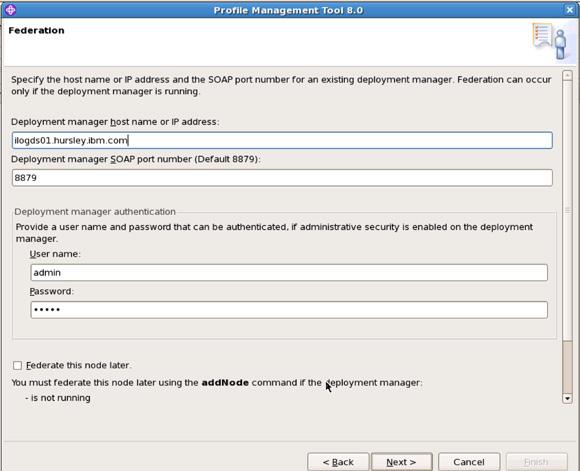
Task: Cancel the profile creation wizard
Action: pos(469,462)
